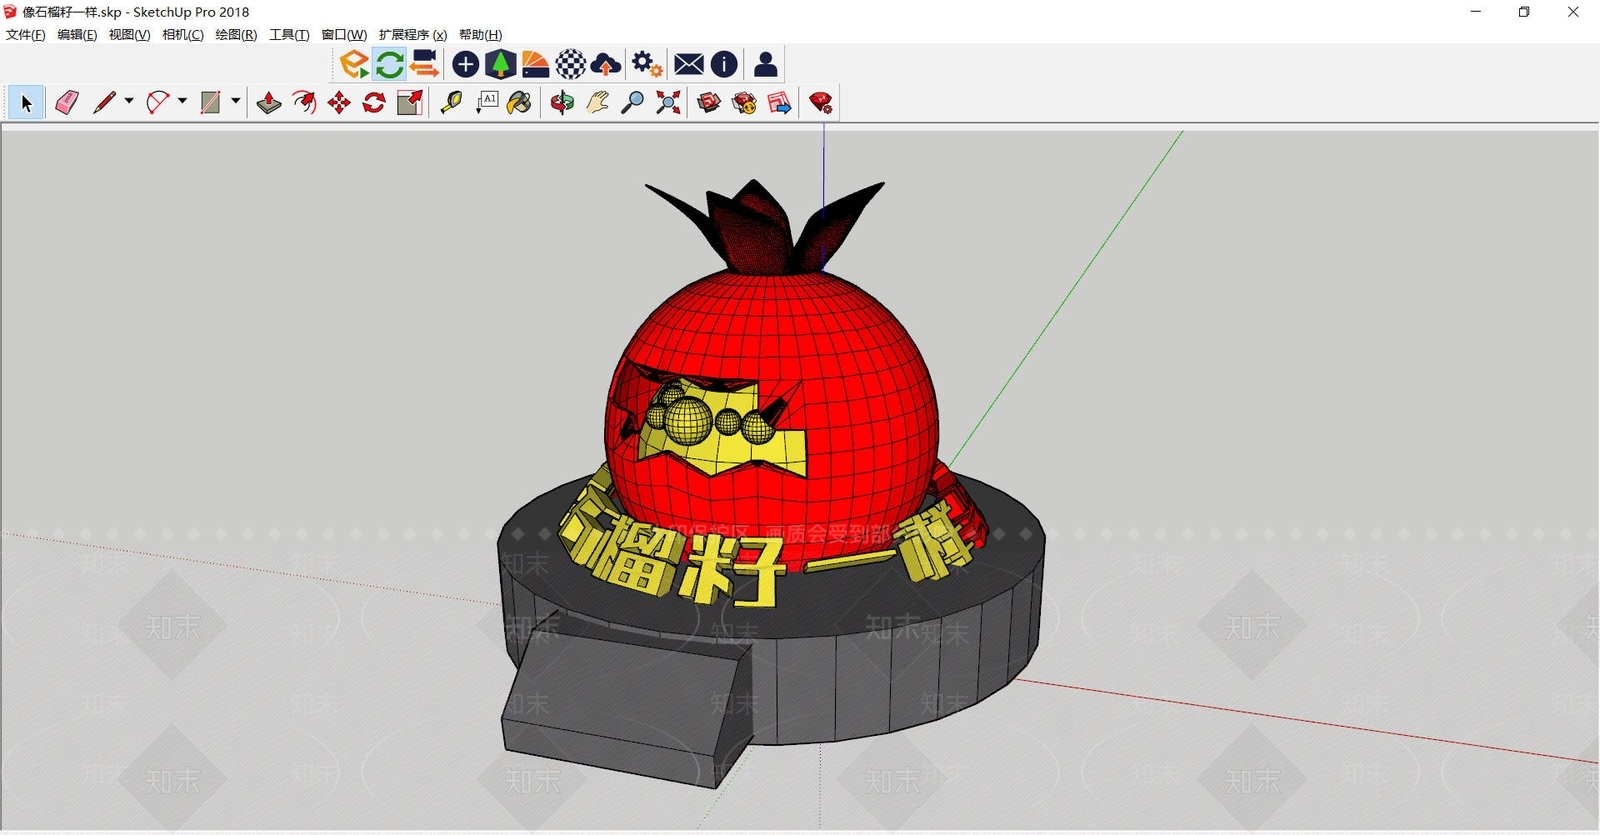
Task: Select the arrow Select tool
Action: [26, 102]
